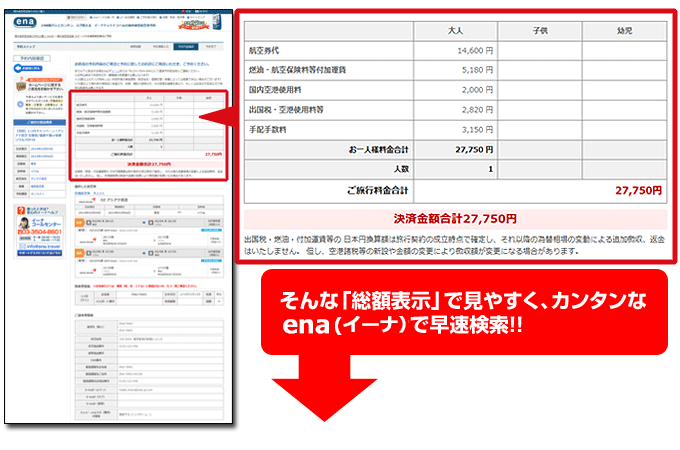Click the 幼児 column header in enlarged table
Image resolution: width=680 pixels, height=450 pixels.
624,31
